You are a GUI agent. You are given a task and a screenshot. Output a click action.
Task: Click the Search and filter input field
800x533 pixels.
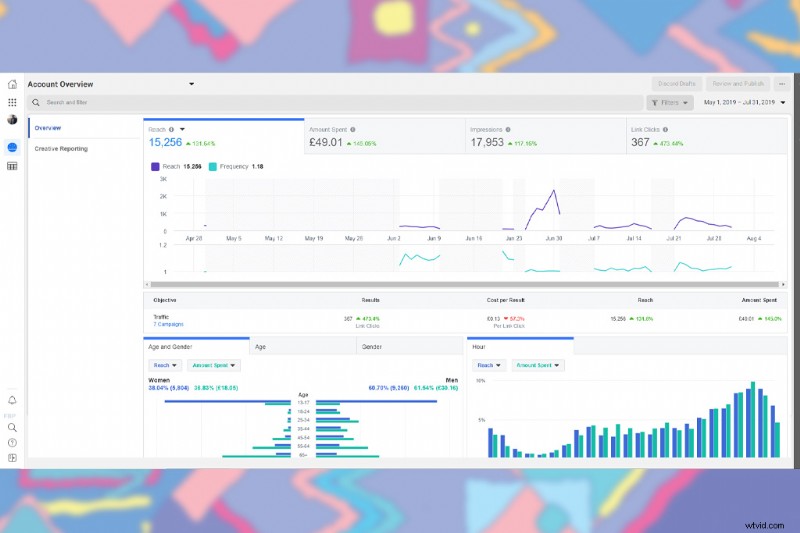(336, 103)
